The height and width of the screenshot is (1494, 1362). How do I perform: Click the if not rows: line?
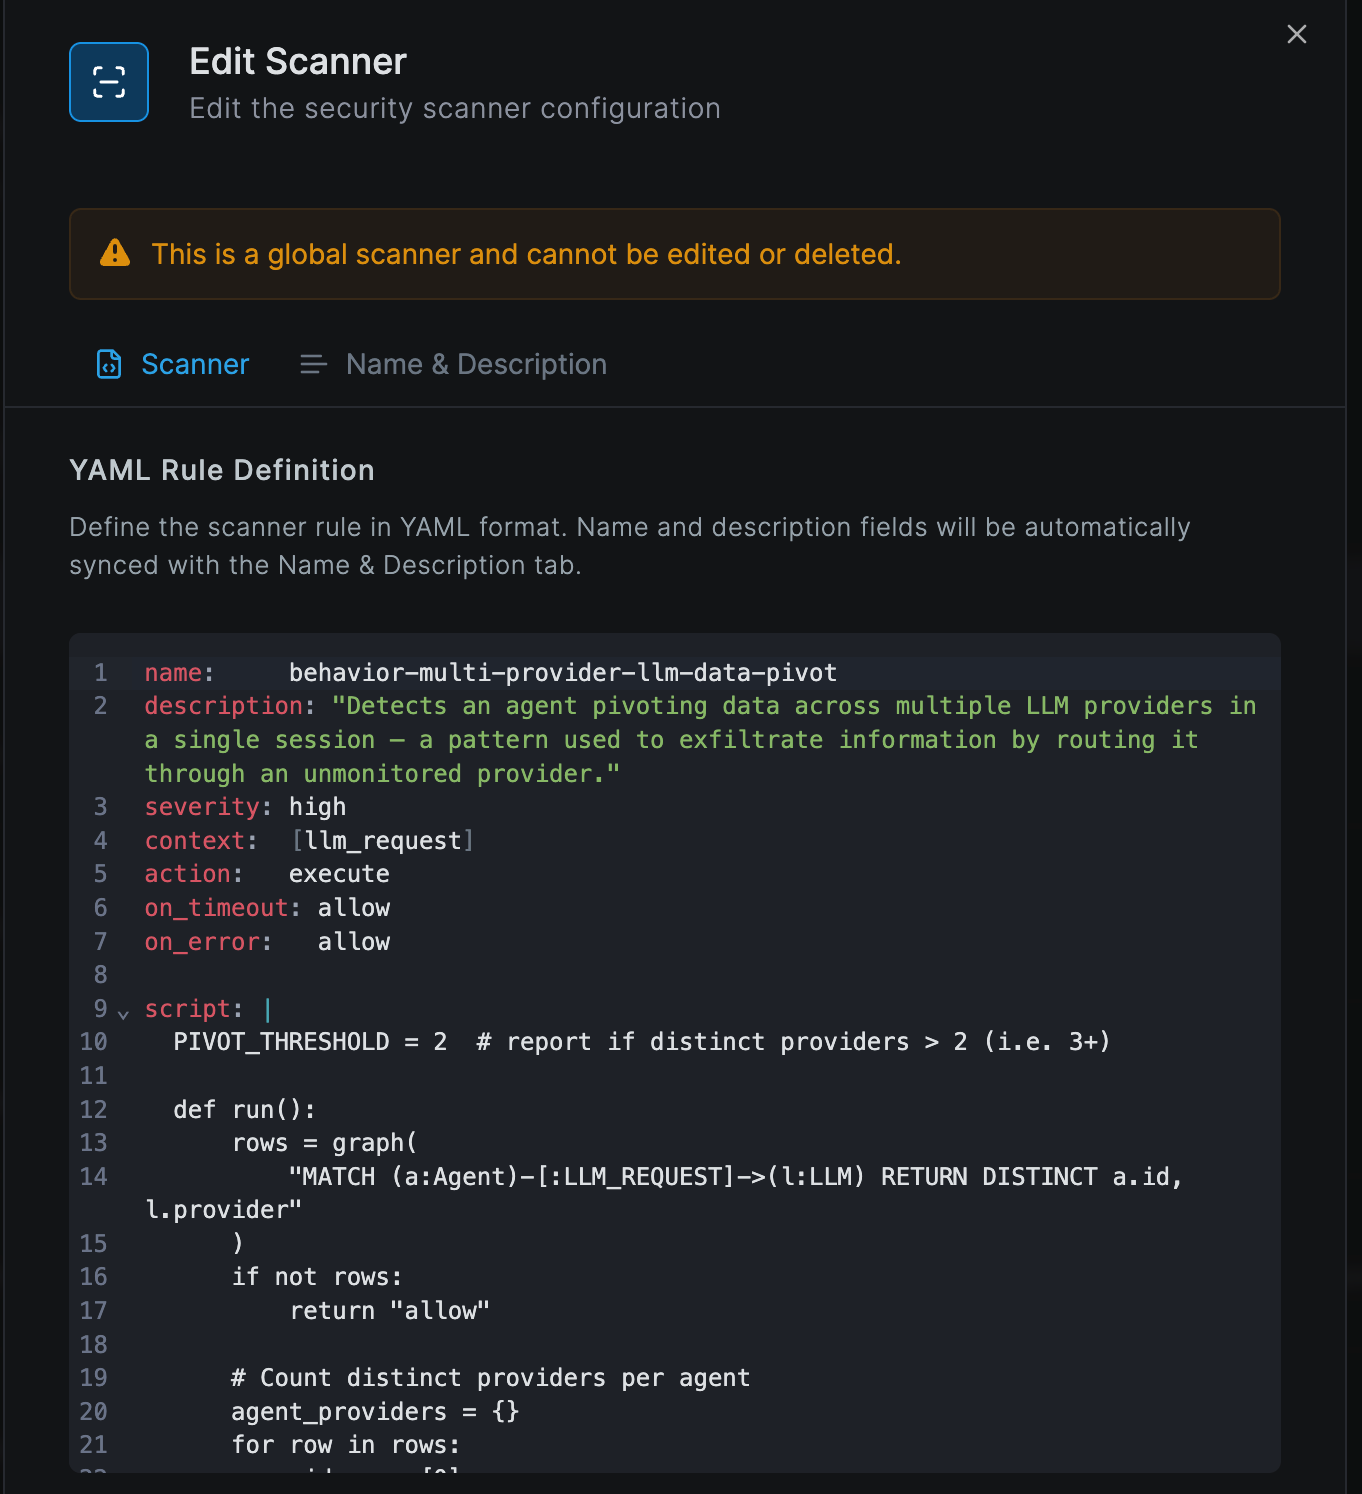[x=317, y=1277]
